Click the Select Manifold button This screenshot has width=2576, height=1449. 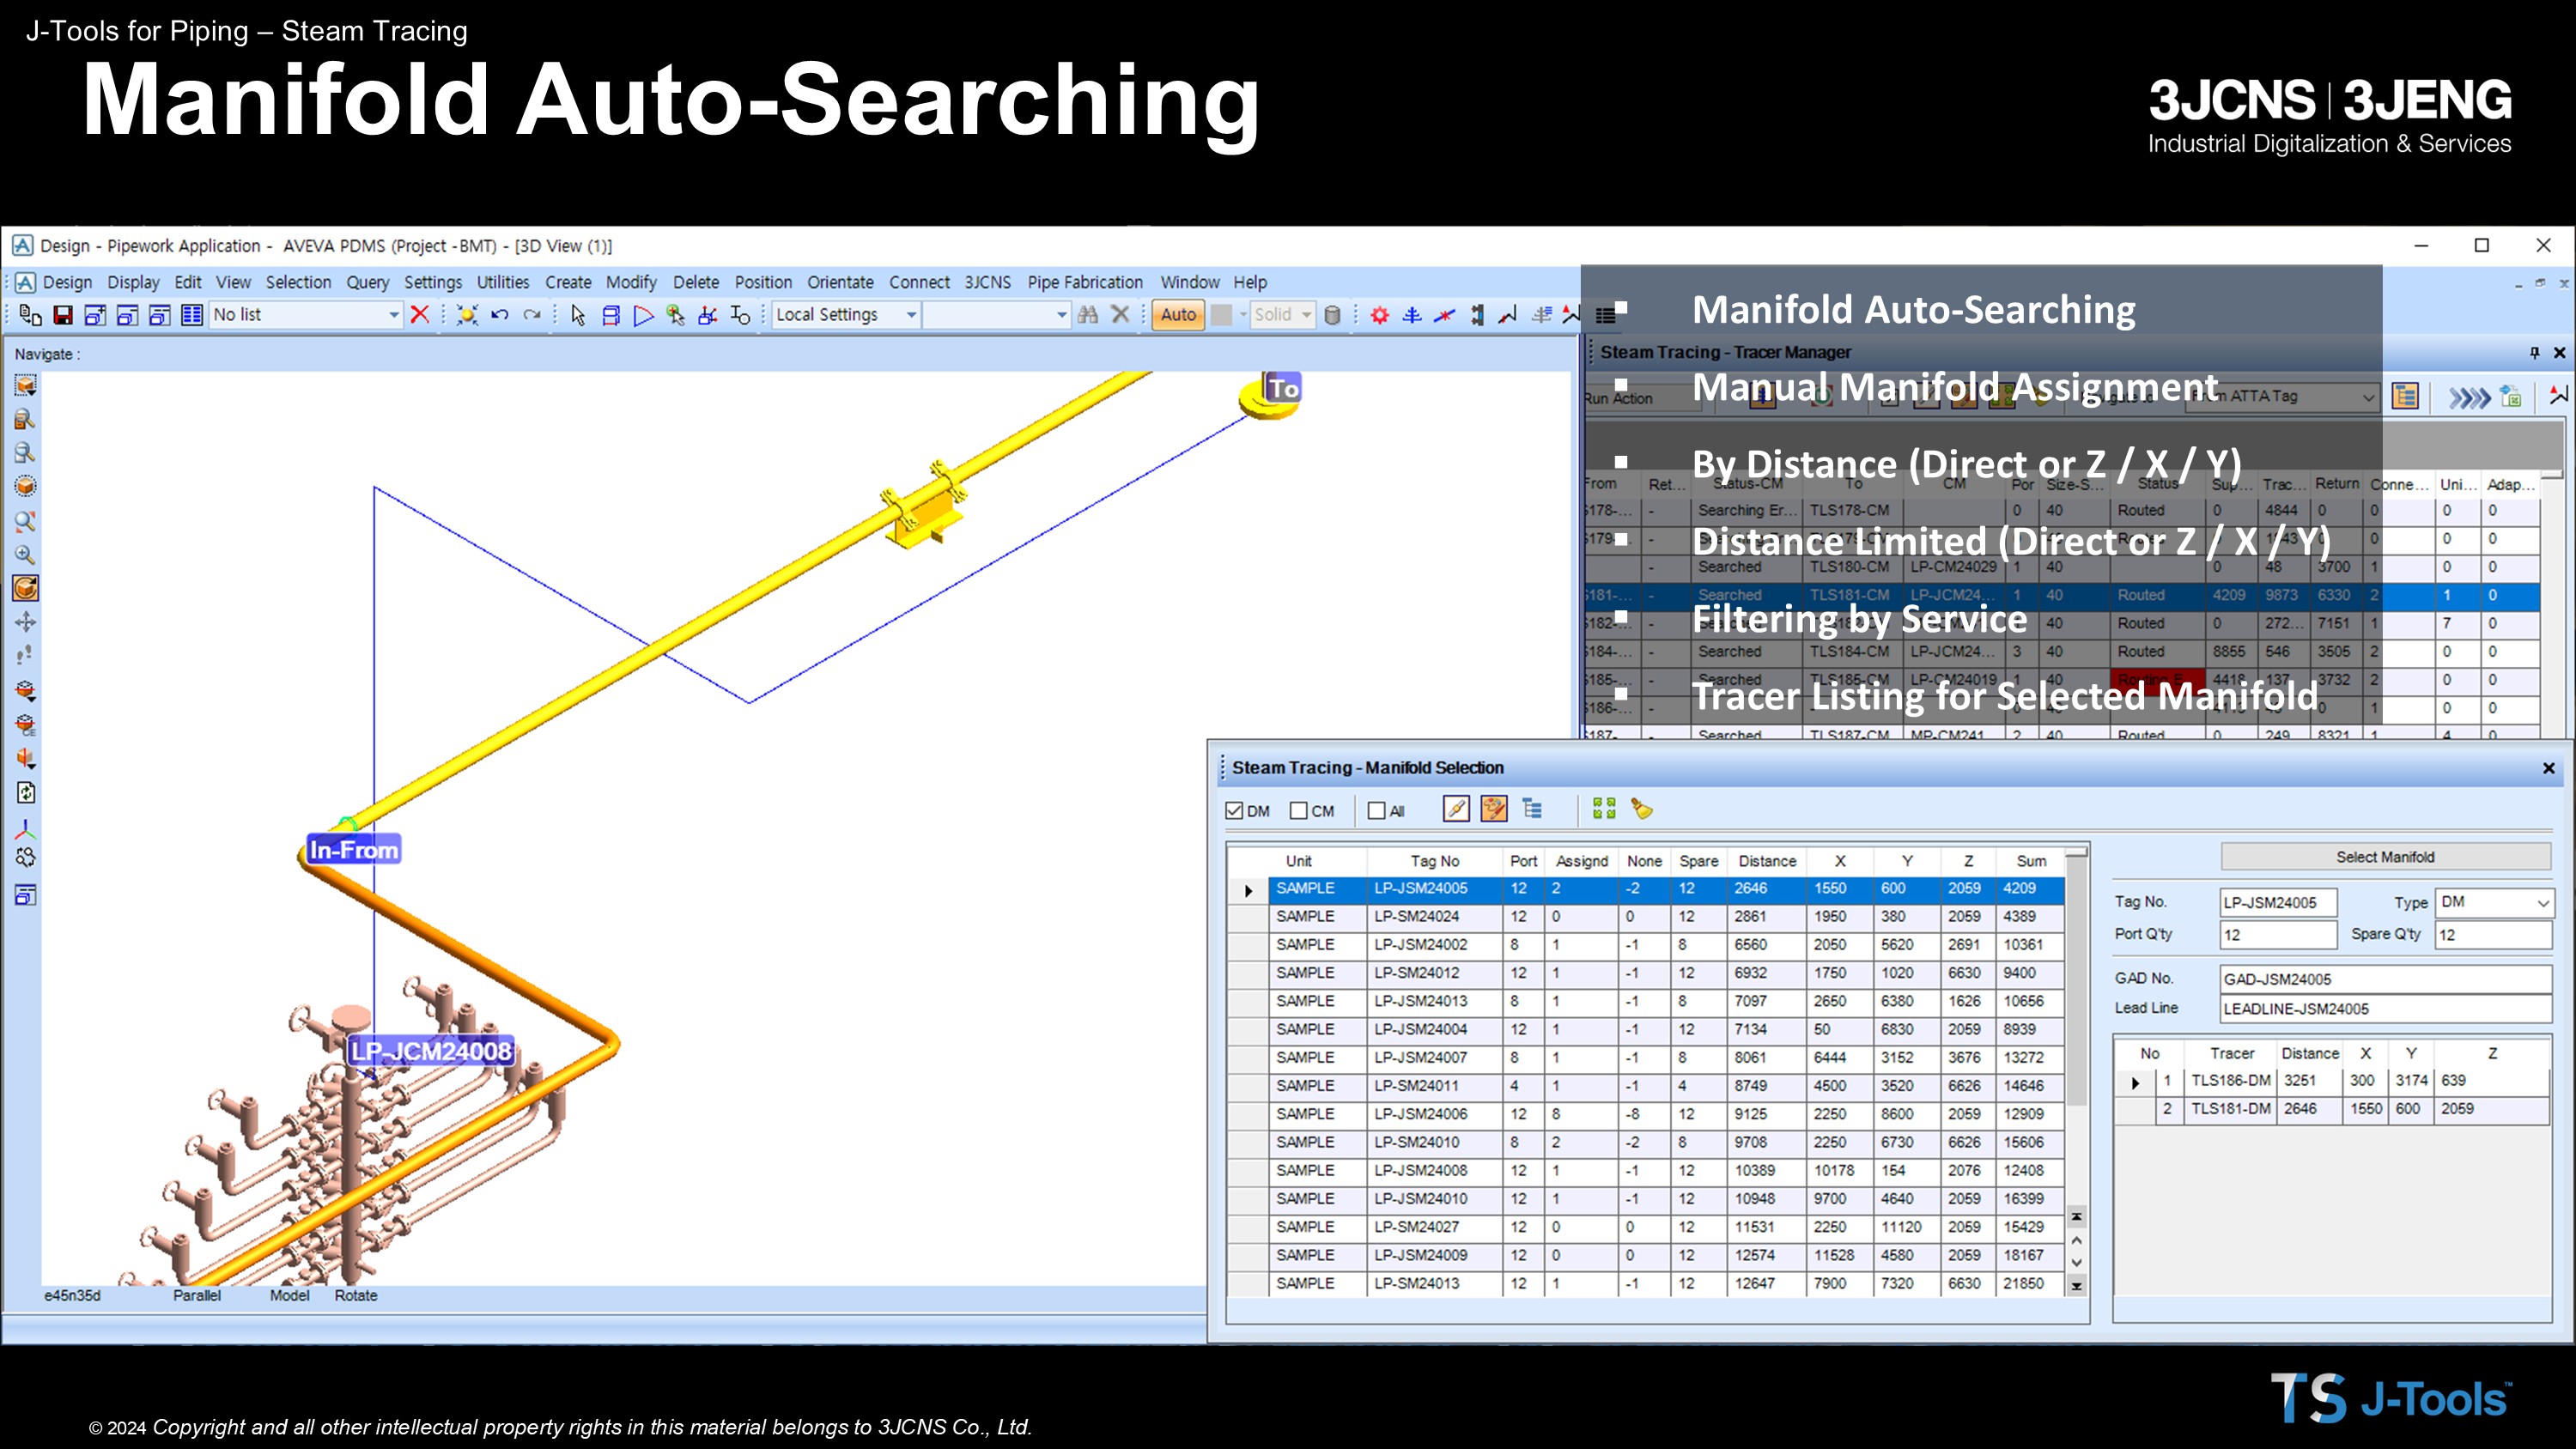click(x=2385, y=857)
